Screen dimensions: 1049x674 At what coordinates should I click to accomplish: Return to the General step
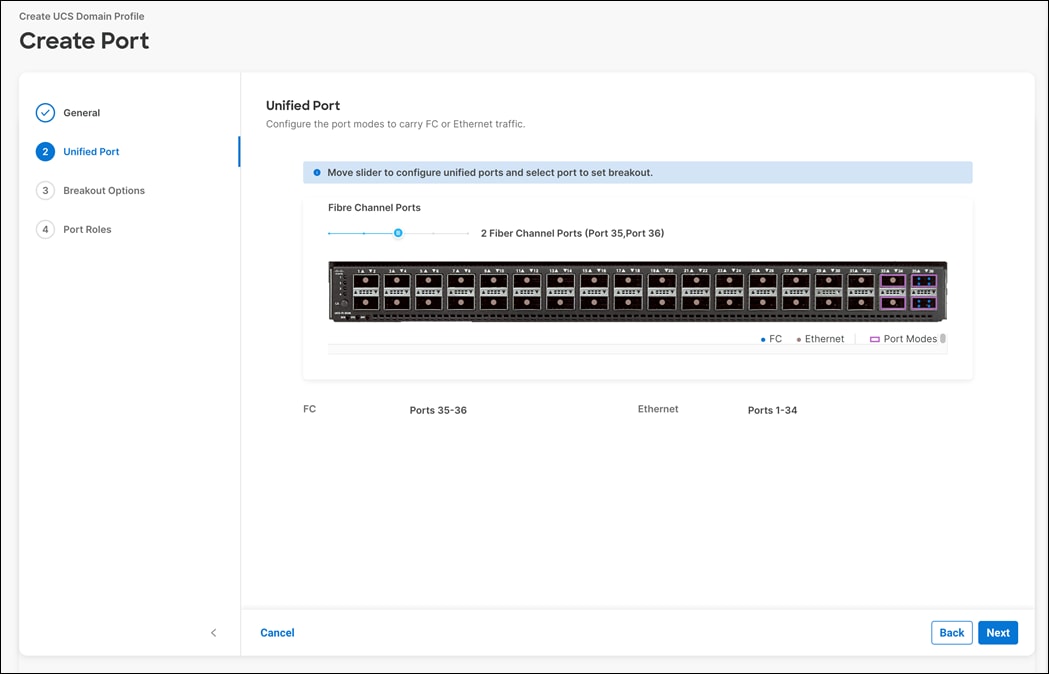tap(82, 113)
